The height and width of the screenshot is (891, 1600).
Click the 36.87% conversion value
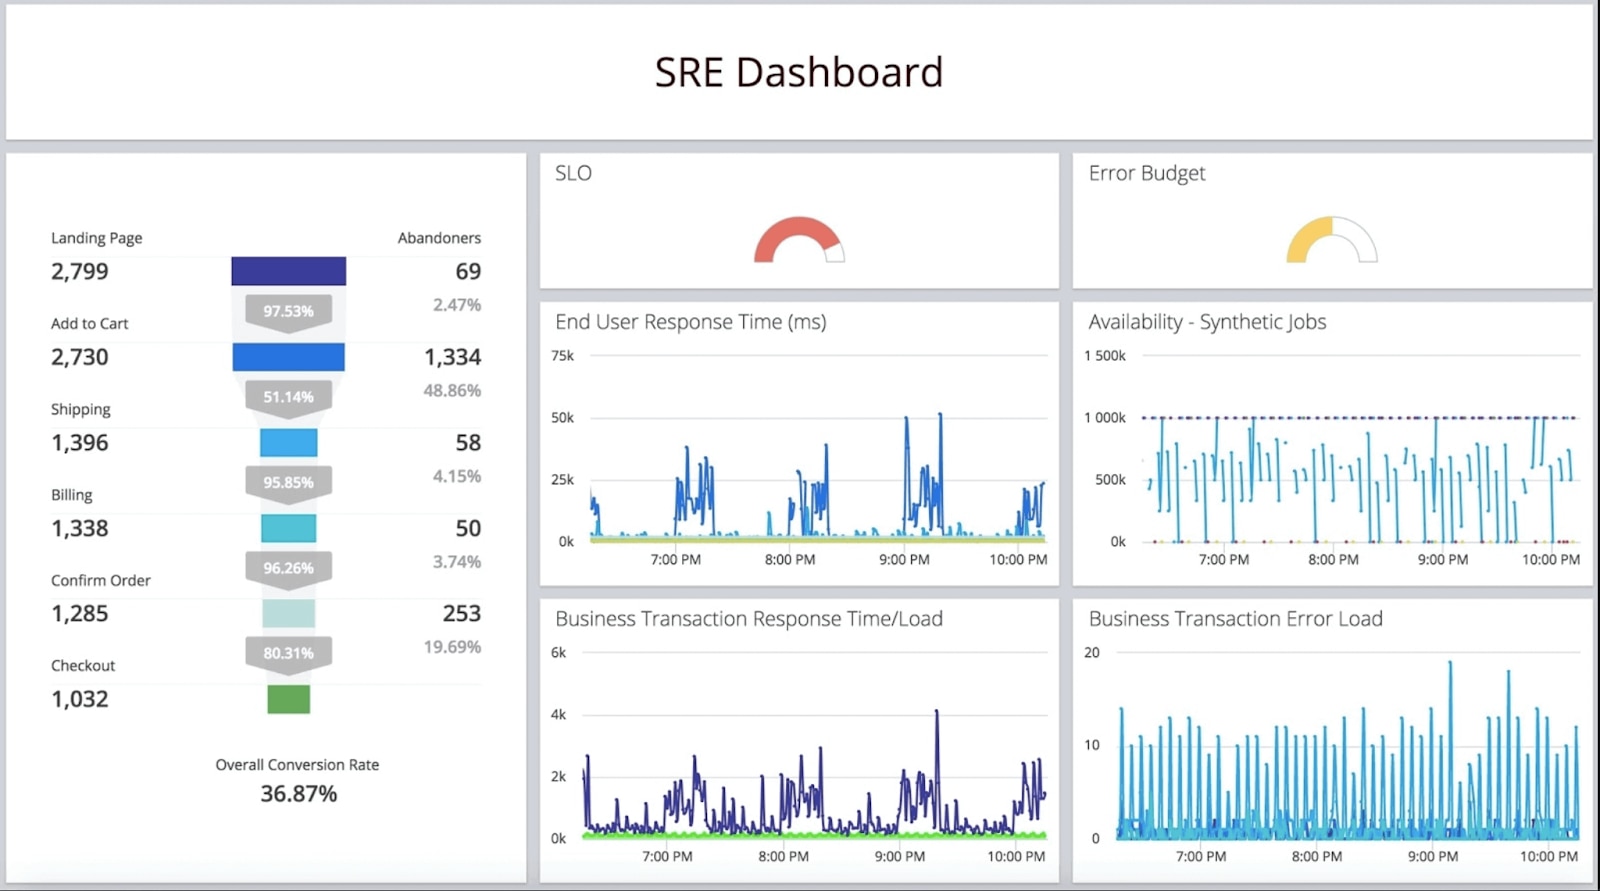[299, 794]
